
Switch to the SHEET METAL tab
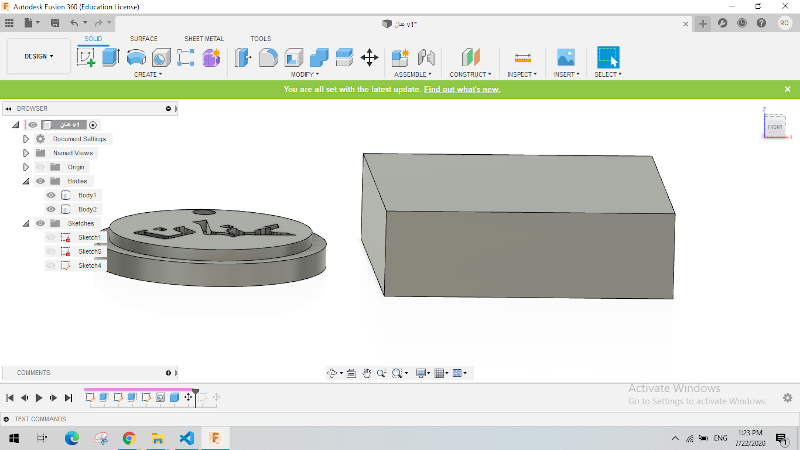pyautogui.click(x=204, y=39)
